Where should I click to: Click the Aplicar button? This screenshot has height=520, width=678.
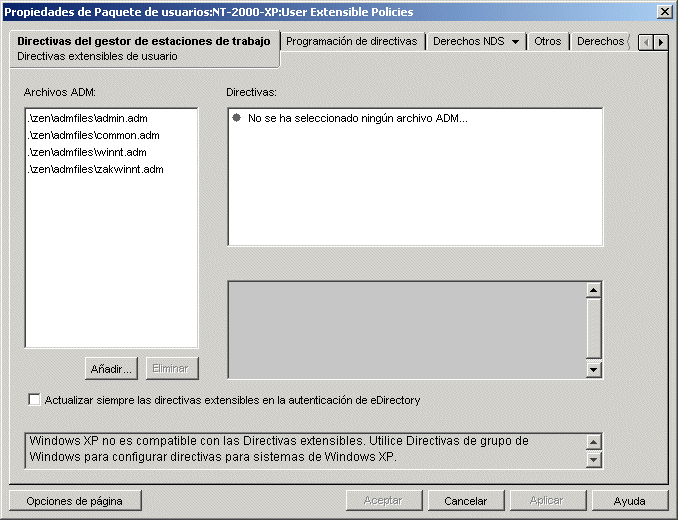548,501
